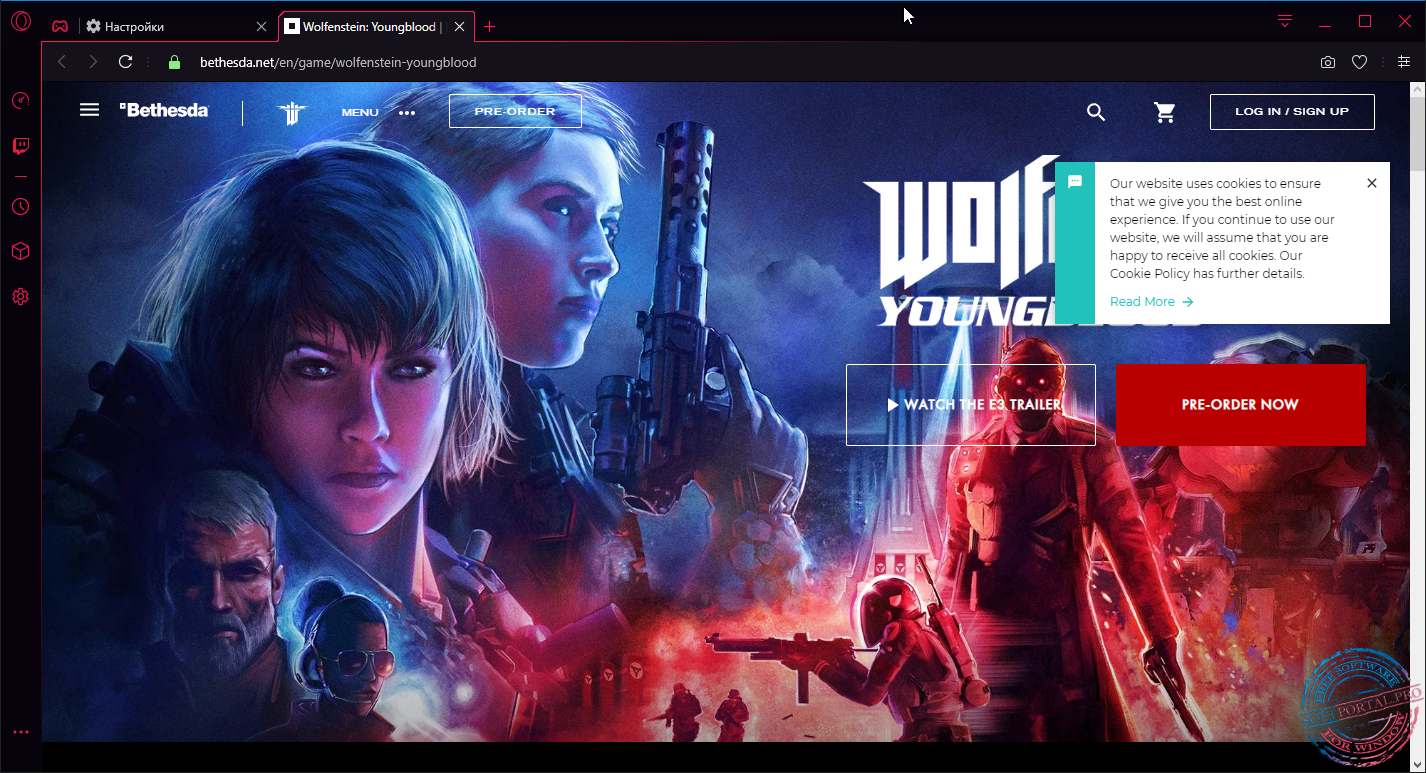The height and width of the screenshot is (773, 1426).
Task: View site security lock information
Action: 175,62
